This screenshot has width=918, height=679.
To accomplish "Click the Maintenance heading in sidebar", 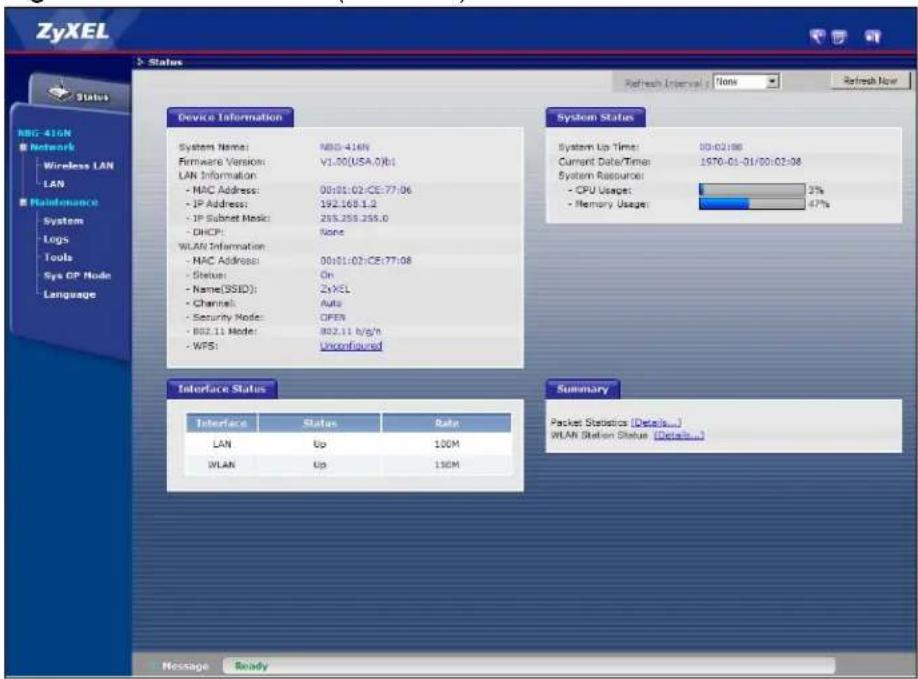I will [x=64, y=202].
